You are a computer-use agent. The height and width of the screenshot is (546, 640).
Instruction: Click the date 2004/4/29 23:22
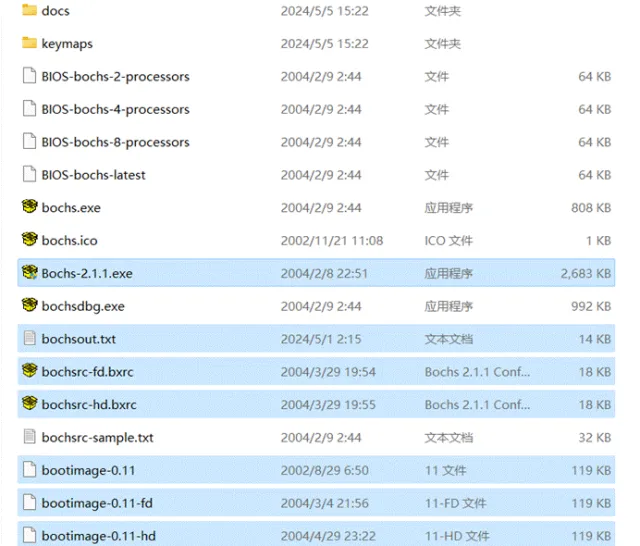pos(328,536)
